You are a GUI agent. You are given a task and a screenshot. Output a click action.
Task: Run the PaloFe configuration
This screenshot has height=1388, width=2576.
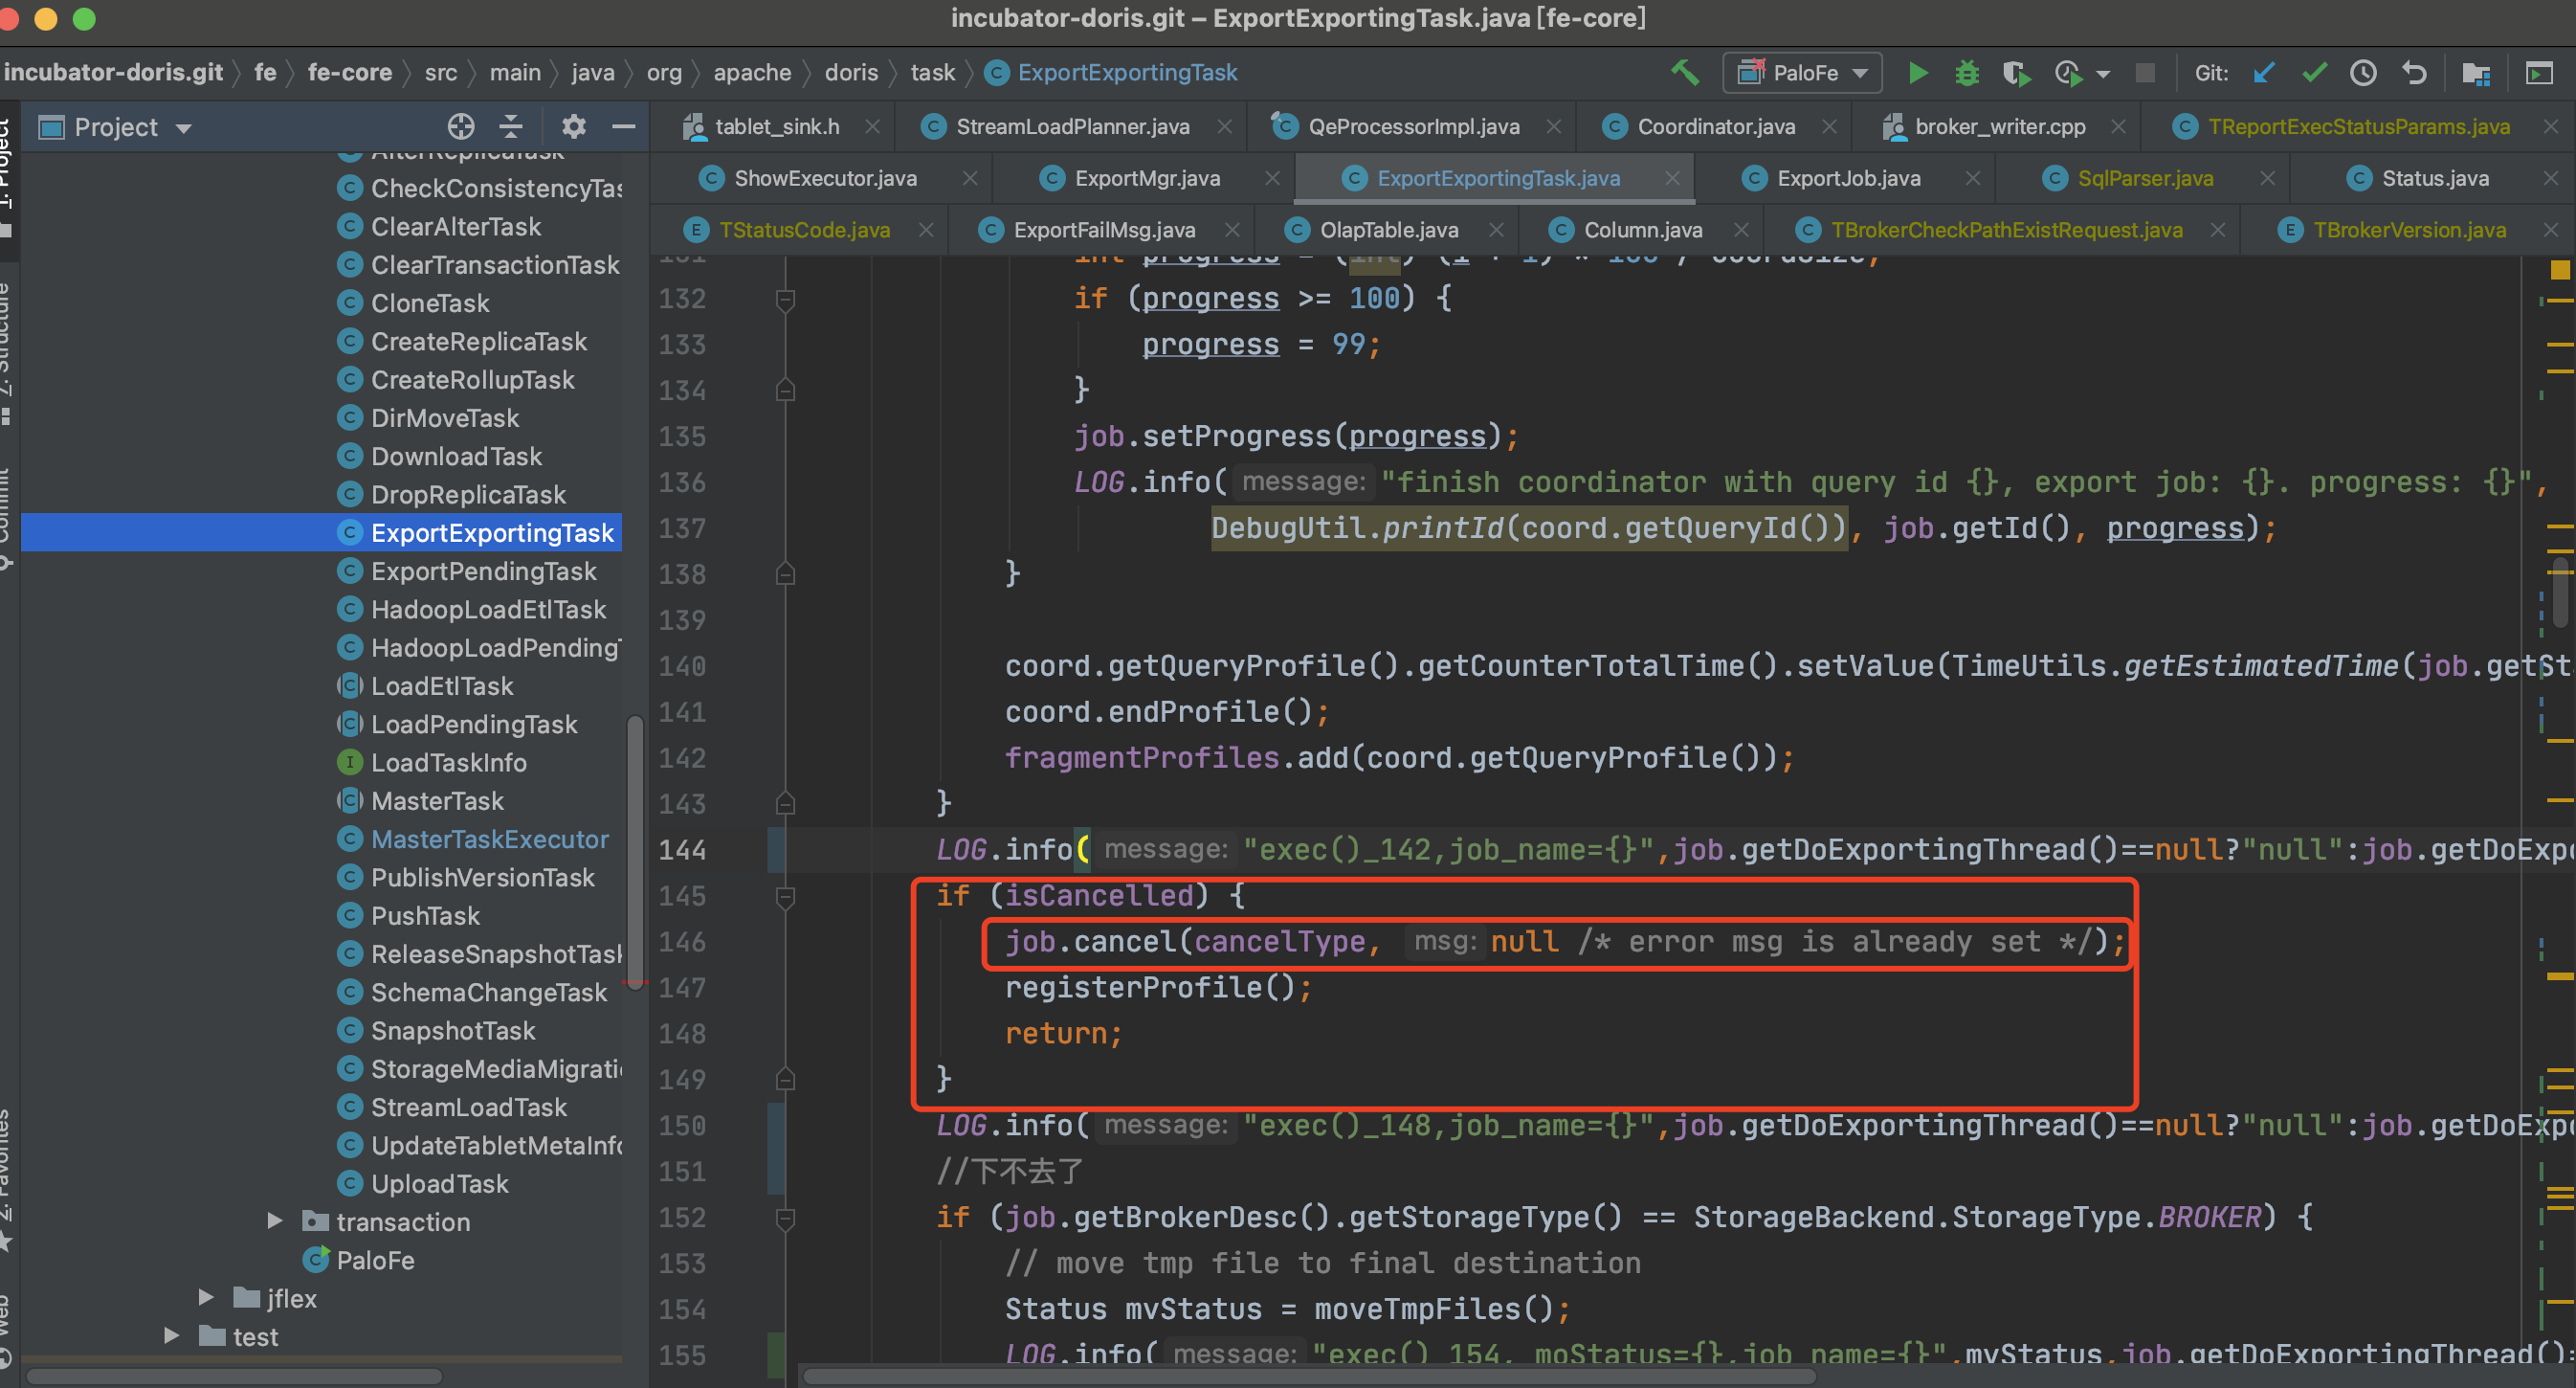(1917, 73)
